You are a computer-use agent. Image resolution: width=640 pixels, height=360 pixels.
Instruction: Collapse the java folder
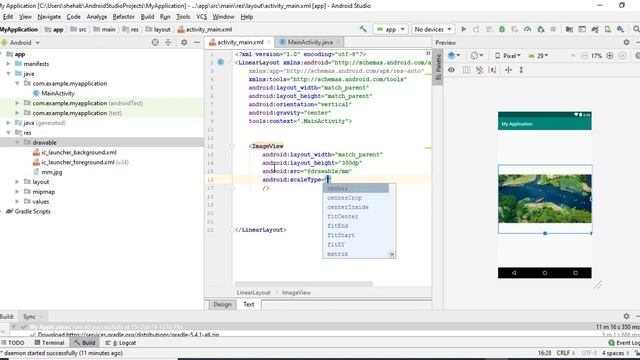8,73
